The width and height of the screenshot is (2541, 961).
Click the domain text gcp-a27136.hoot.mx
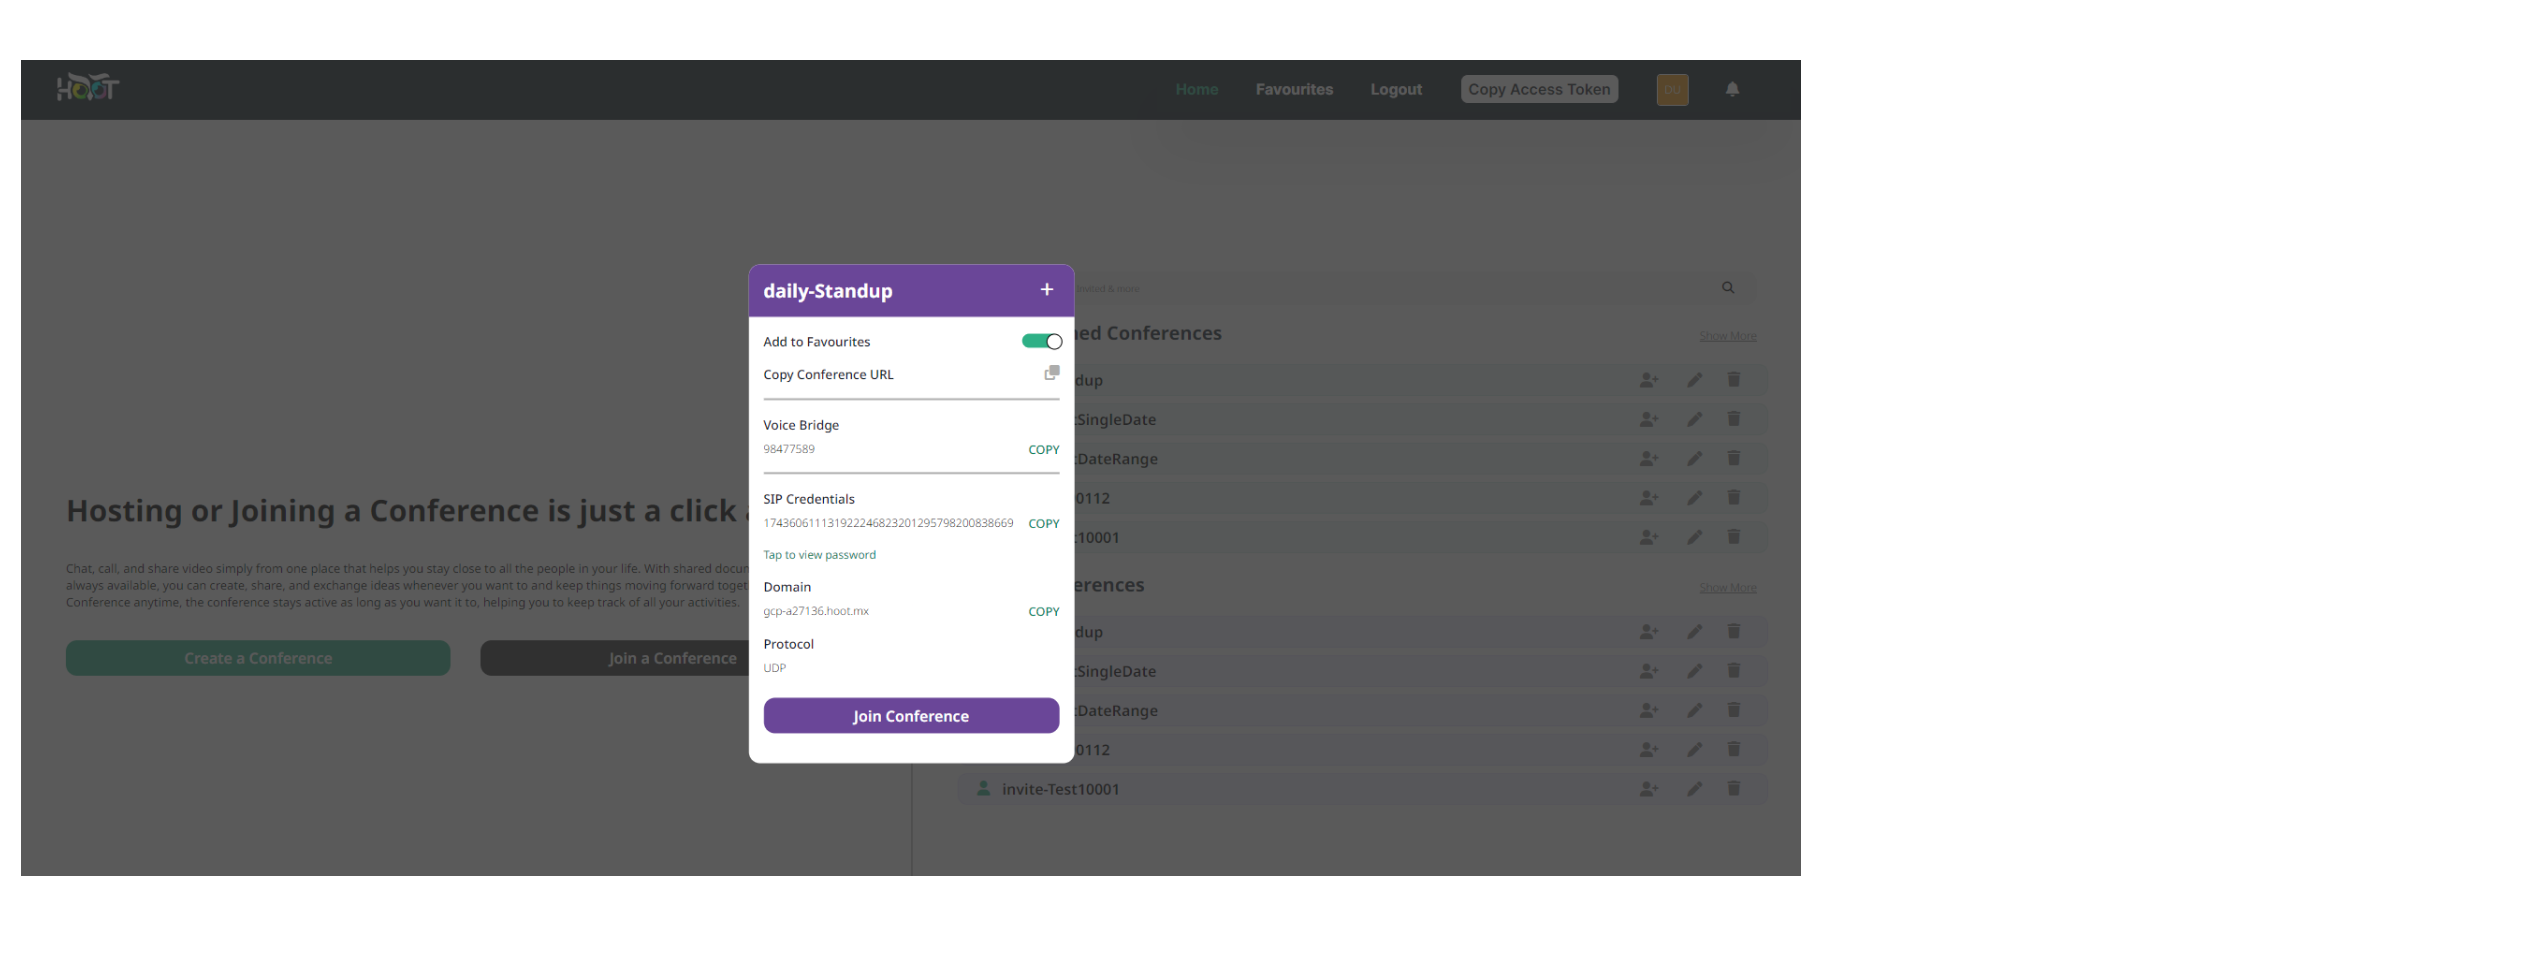[816, 611]
